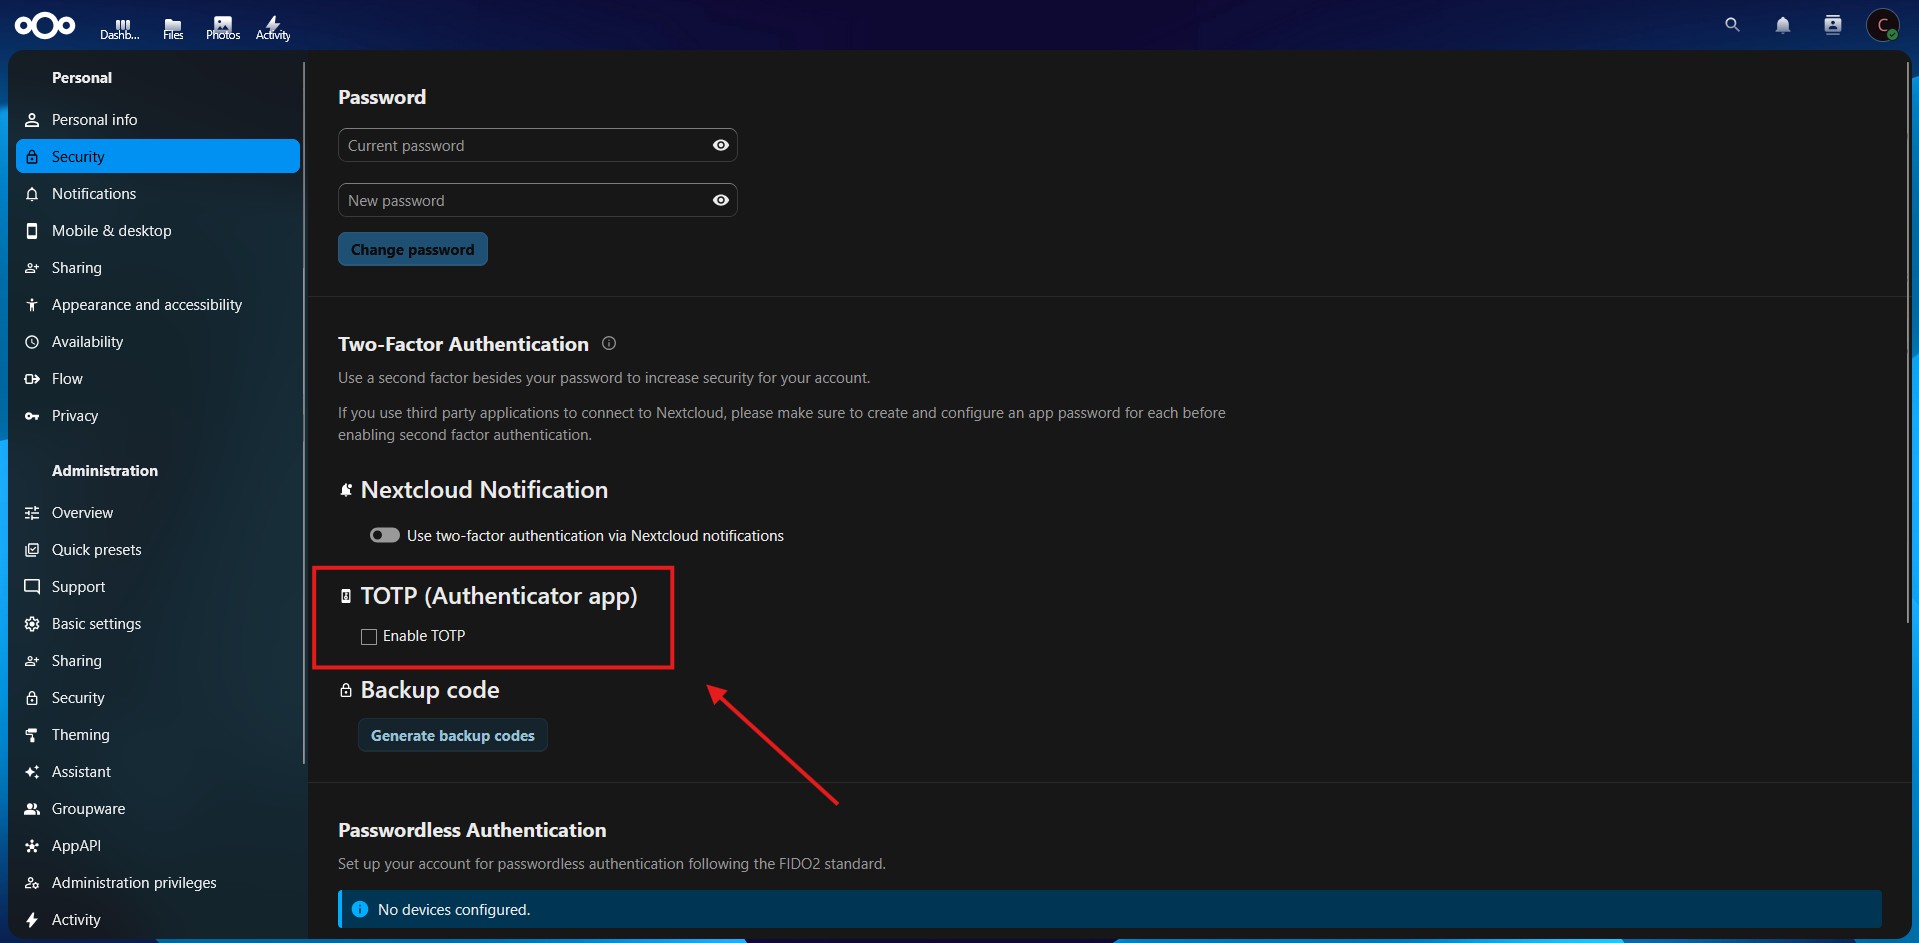The width and height of the screenshot is (1919, 943).
Task: Click the Nextcloud logo
Action: (45, 25)
